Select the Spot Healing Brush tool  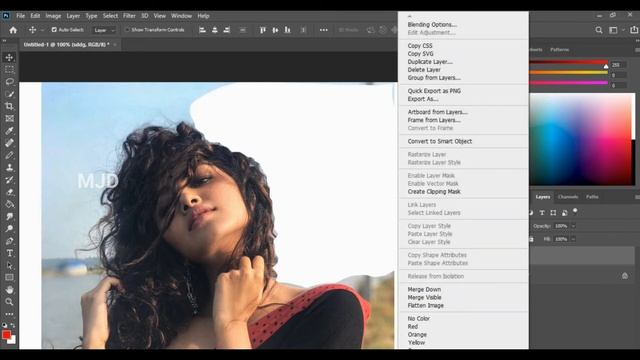coord(9,143)
